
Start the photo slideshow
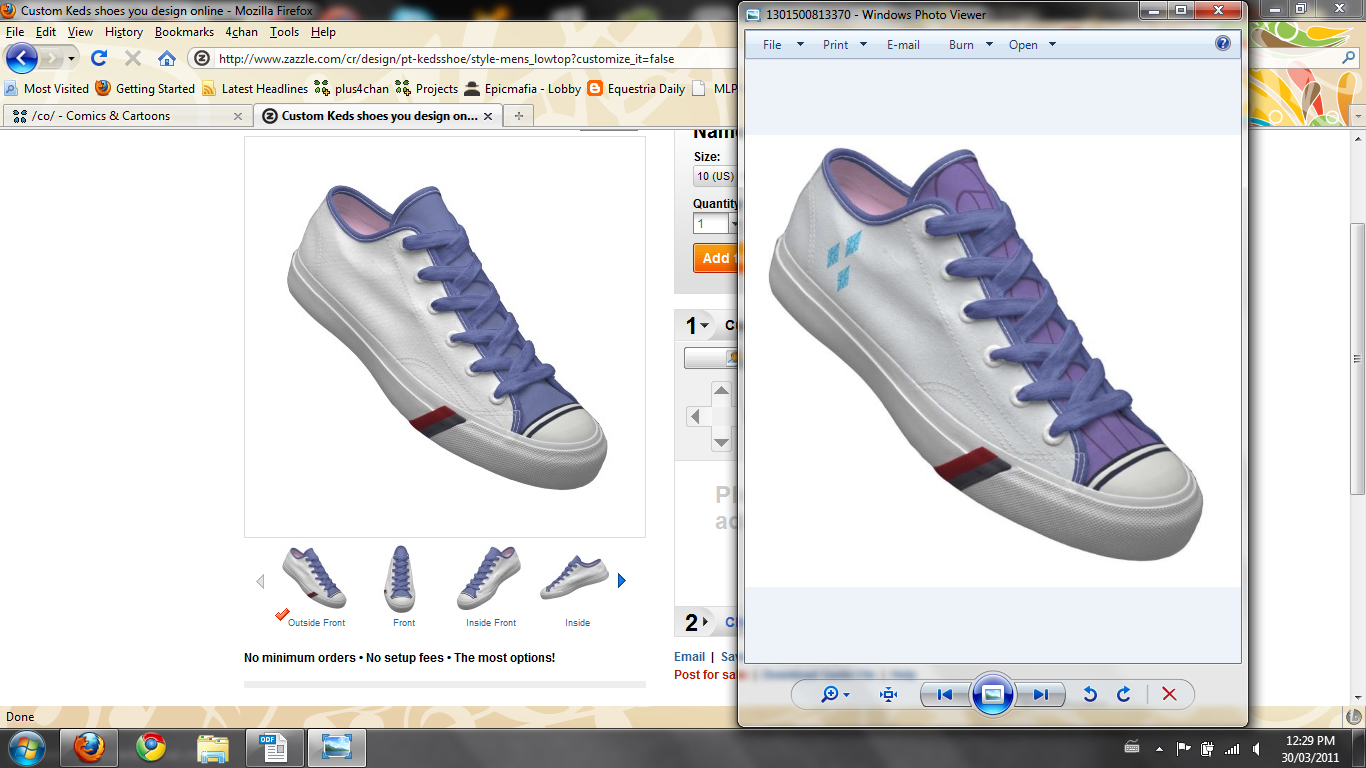992,694
